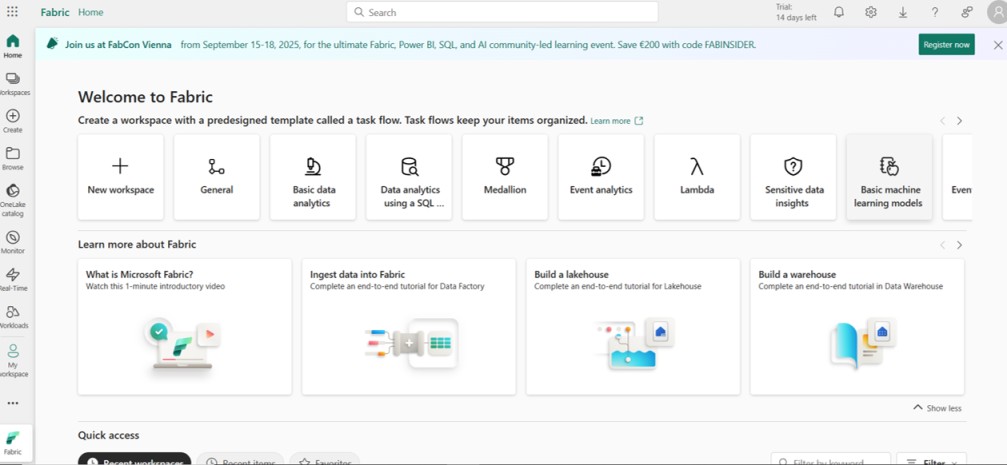Open Workloads from the left sidebar
Image resolution: width=1007 pixels, height=465 pixels.
pyautogui.click(x=13, y=316)
